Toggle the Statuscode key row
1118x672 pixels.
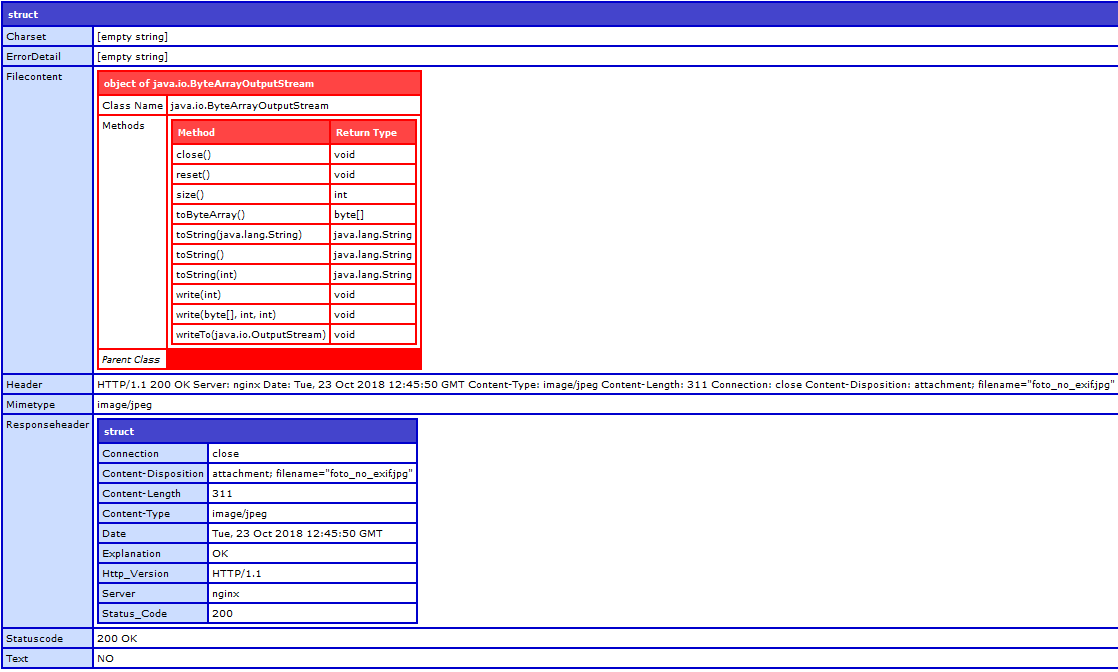pos(47,638)
